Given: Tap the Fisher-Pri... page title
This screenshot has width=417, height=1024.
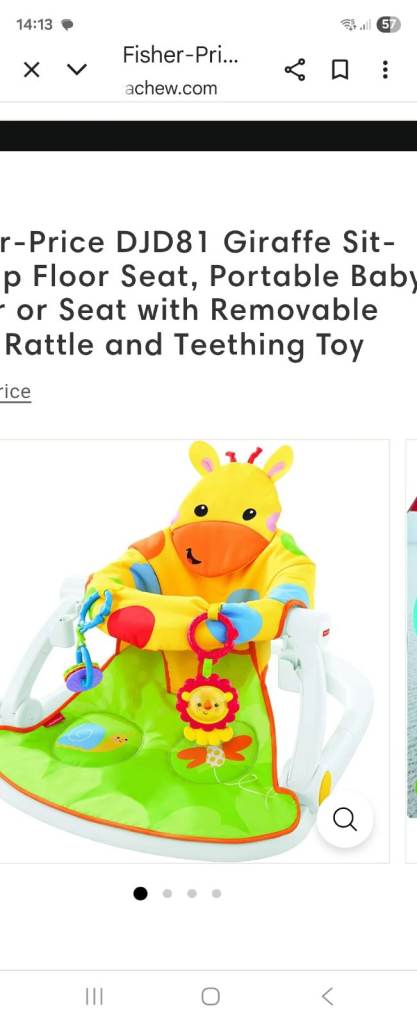Looking at the screenshot, I should [x=181, y=55].
